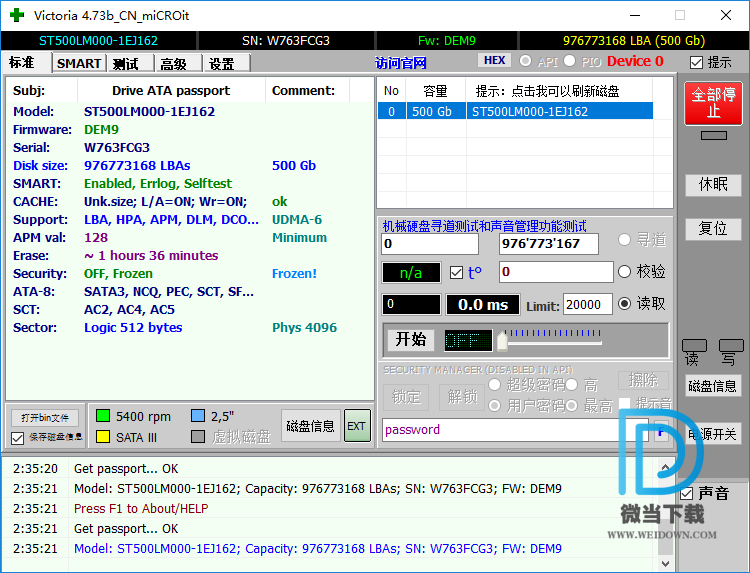Click the small indicator below 全部停止
750x573 pixels.
pyautogui.click(x=714, y=136)
